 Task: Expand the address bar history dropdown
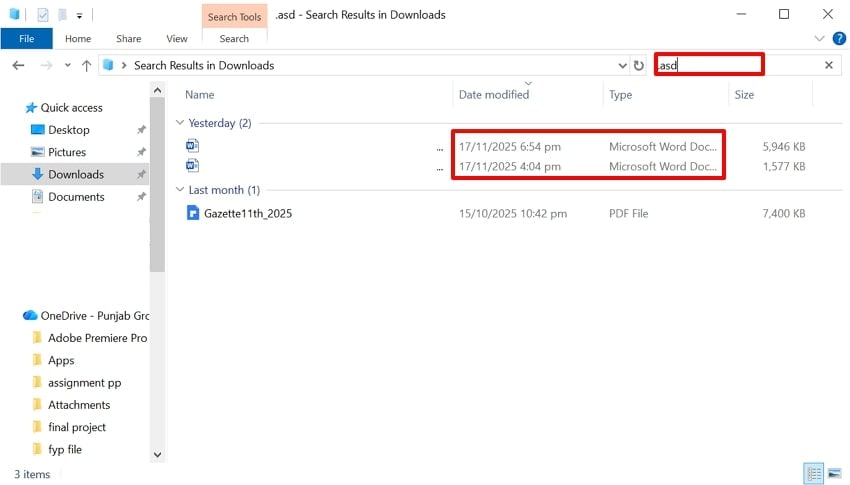pos(622,66)
